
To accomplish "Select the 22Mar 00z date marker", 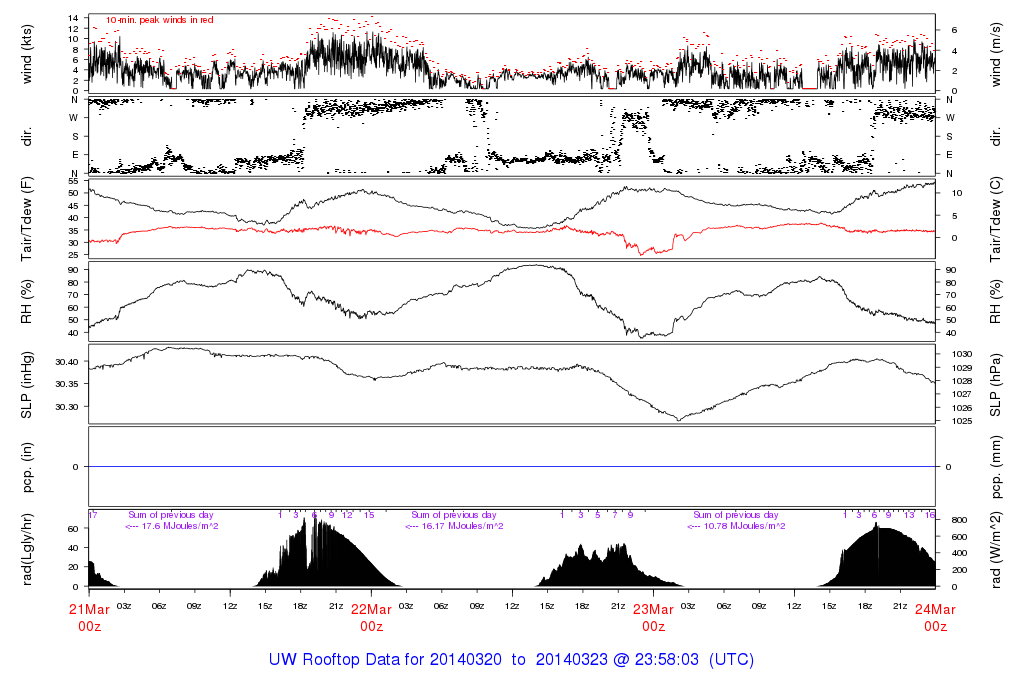I will (x=371, y=617).
